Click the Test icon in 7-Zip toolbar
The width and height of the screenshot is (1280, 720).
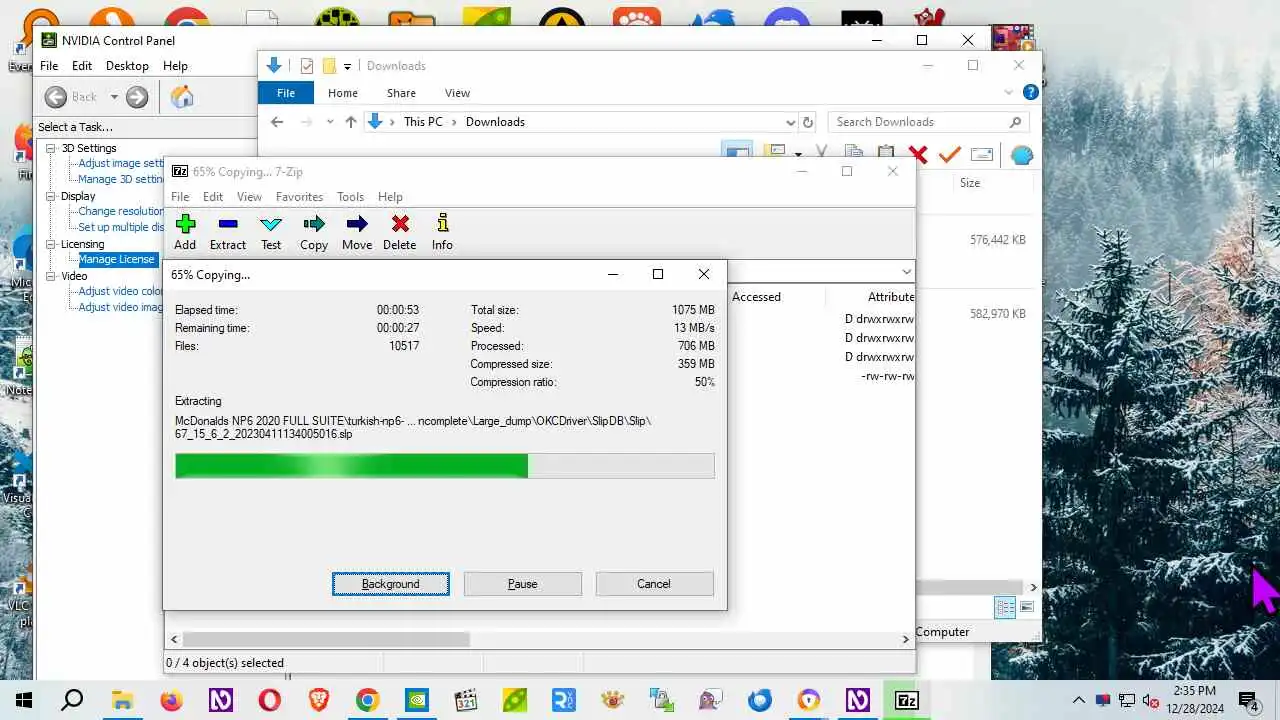pos(271,224)
